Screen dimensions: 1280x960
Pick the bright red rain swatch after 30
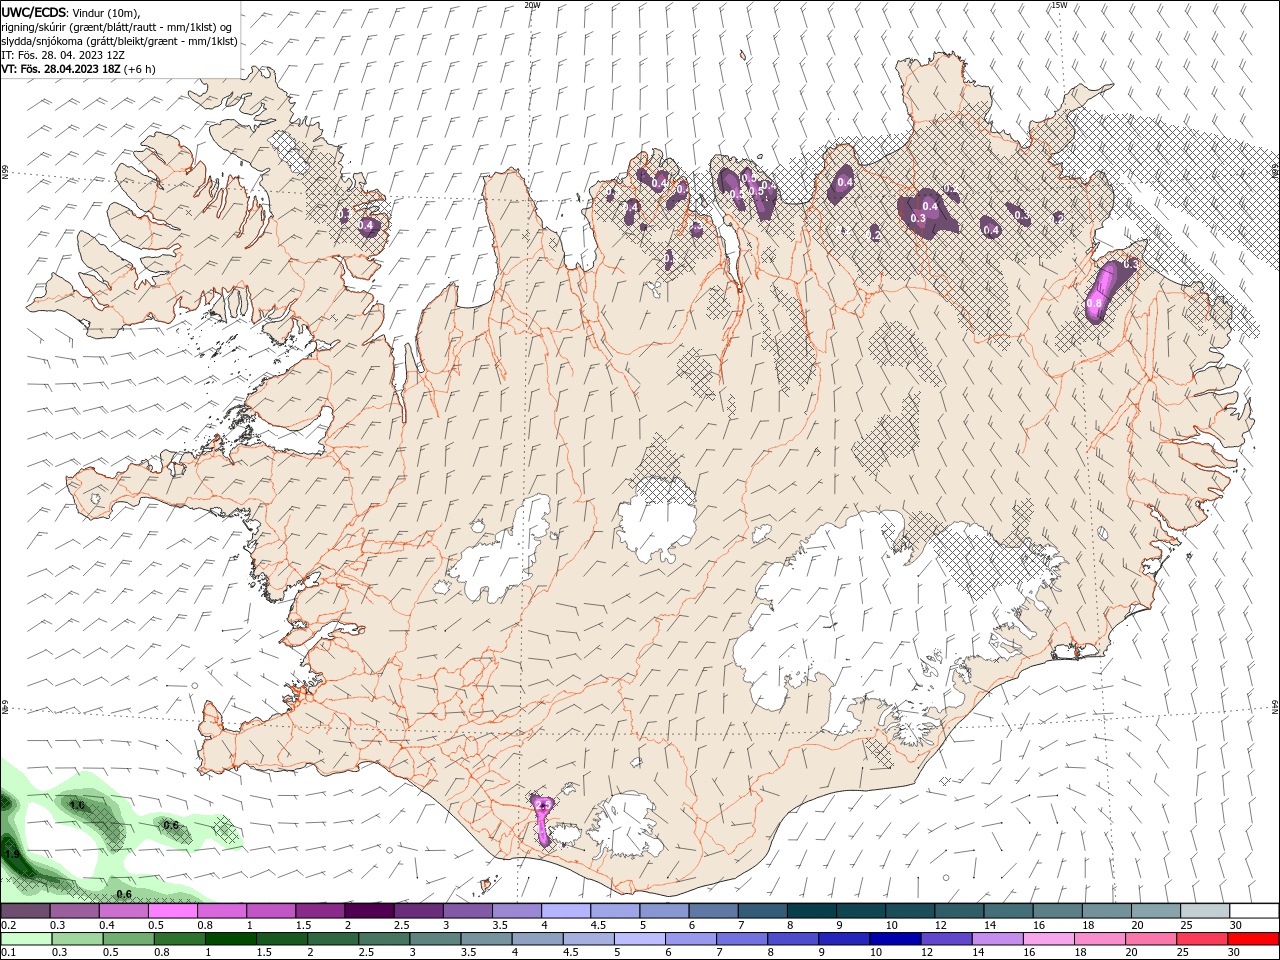1253,939
